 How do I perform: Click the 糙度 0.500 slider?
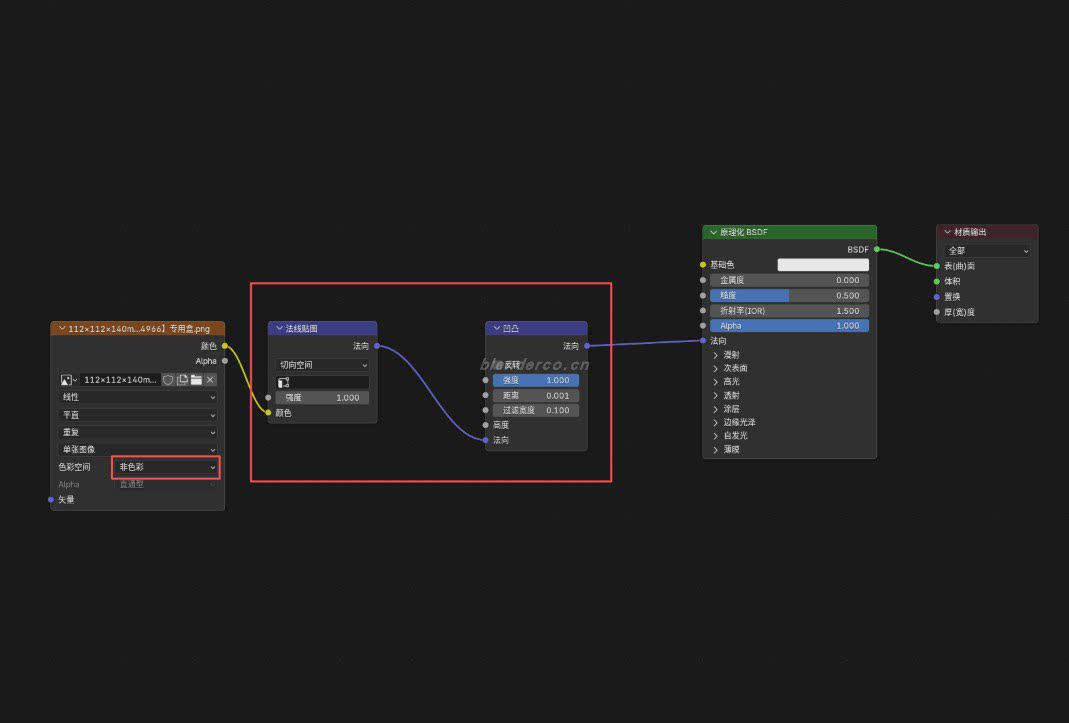click(x=789, y=295)
